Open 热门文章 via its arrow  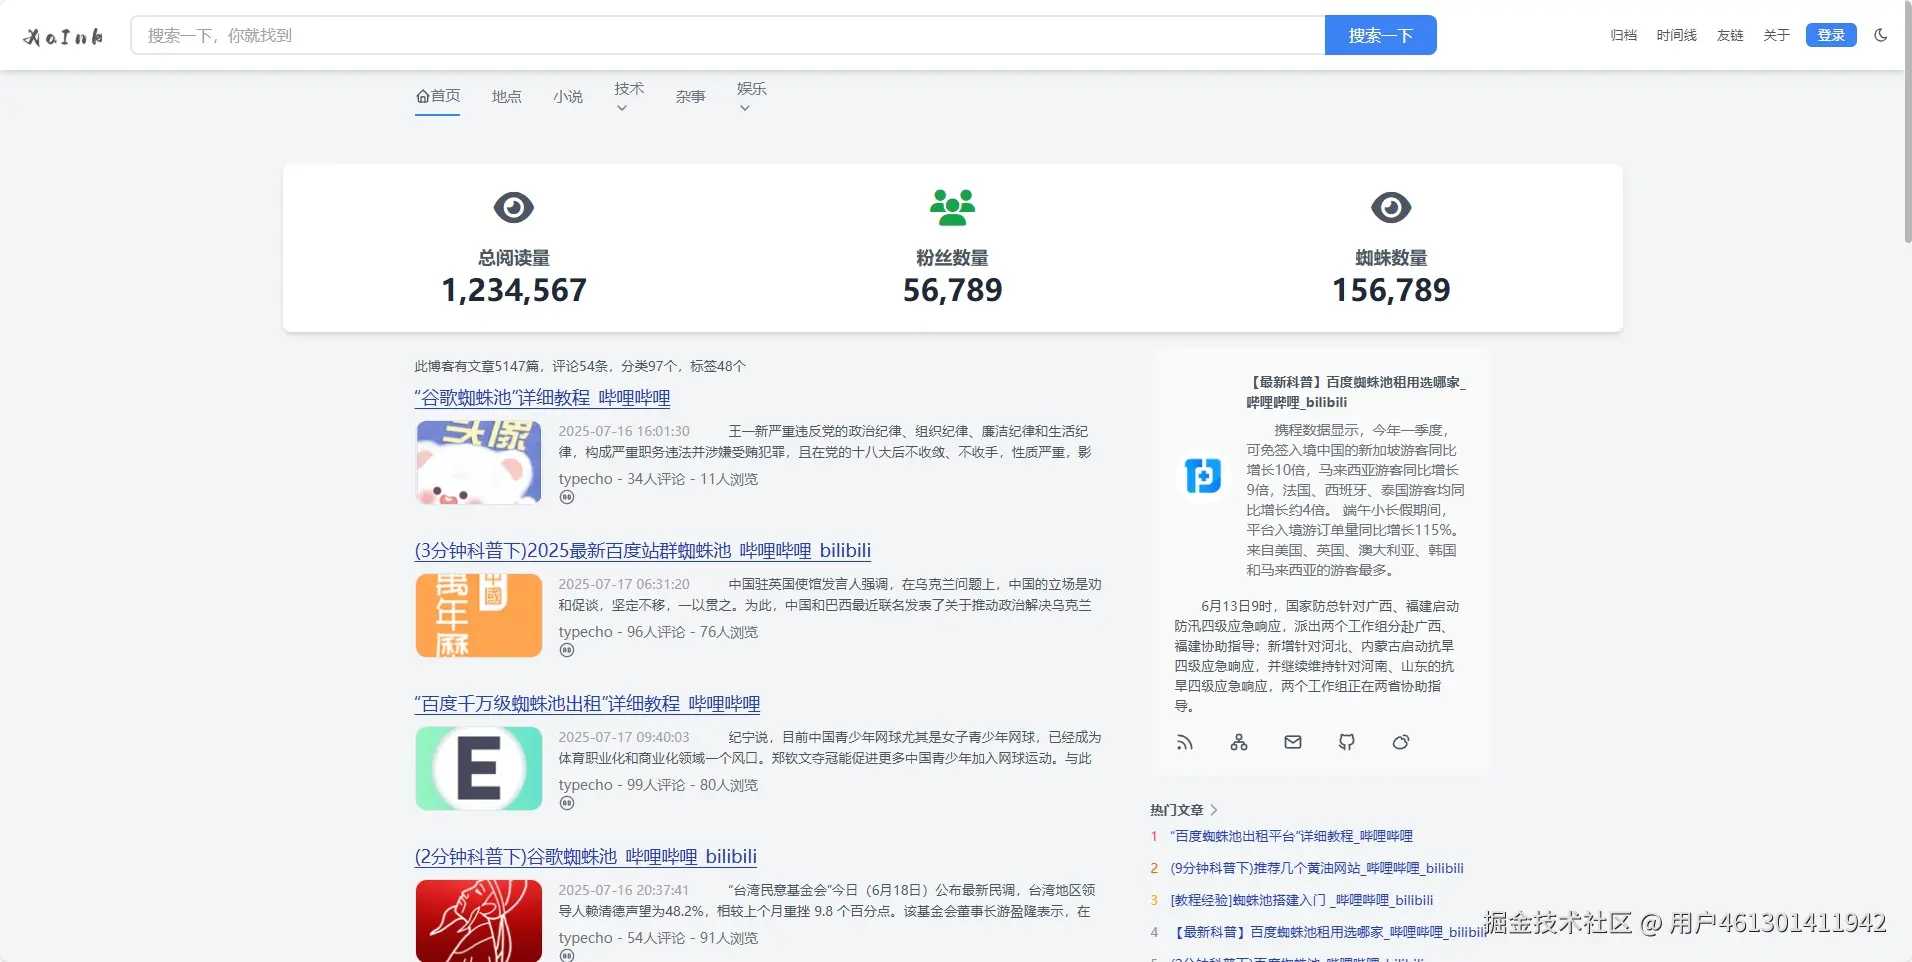click(1213, 810)
